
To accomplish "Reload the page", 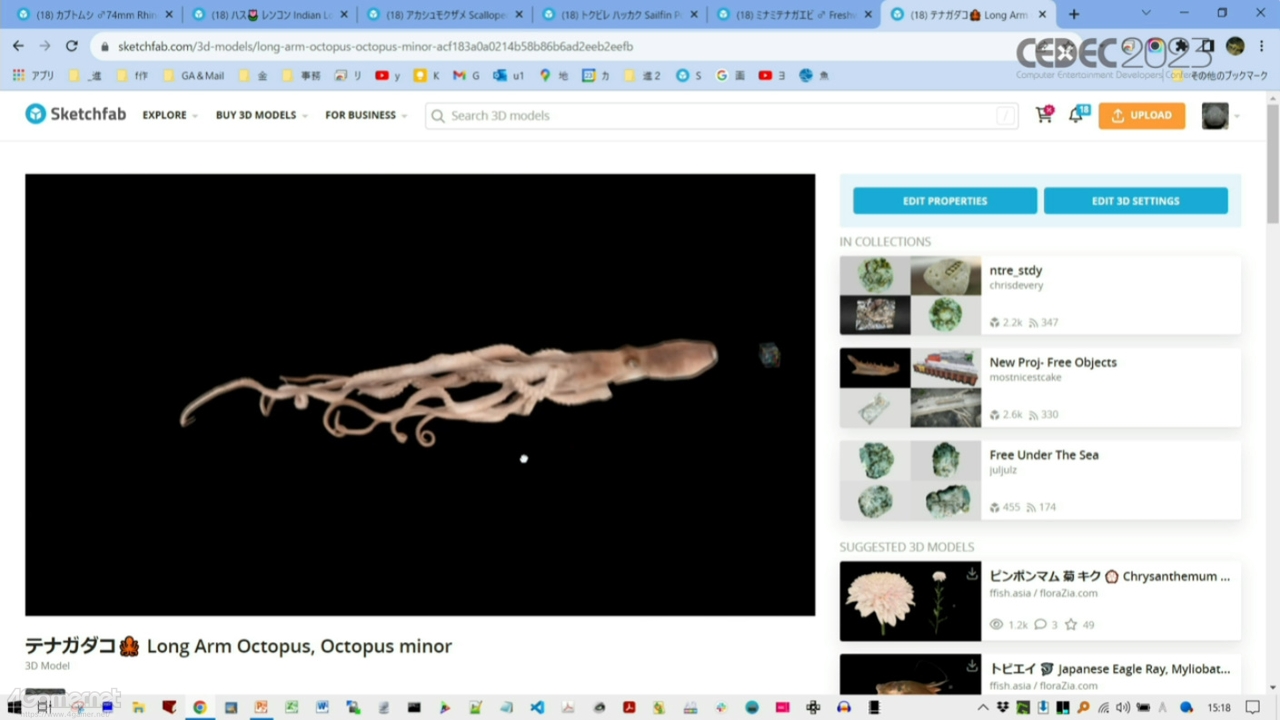I will [72, 46].
